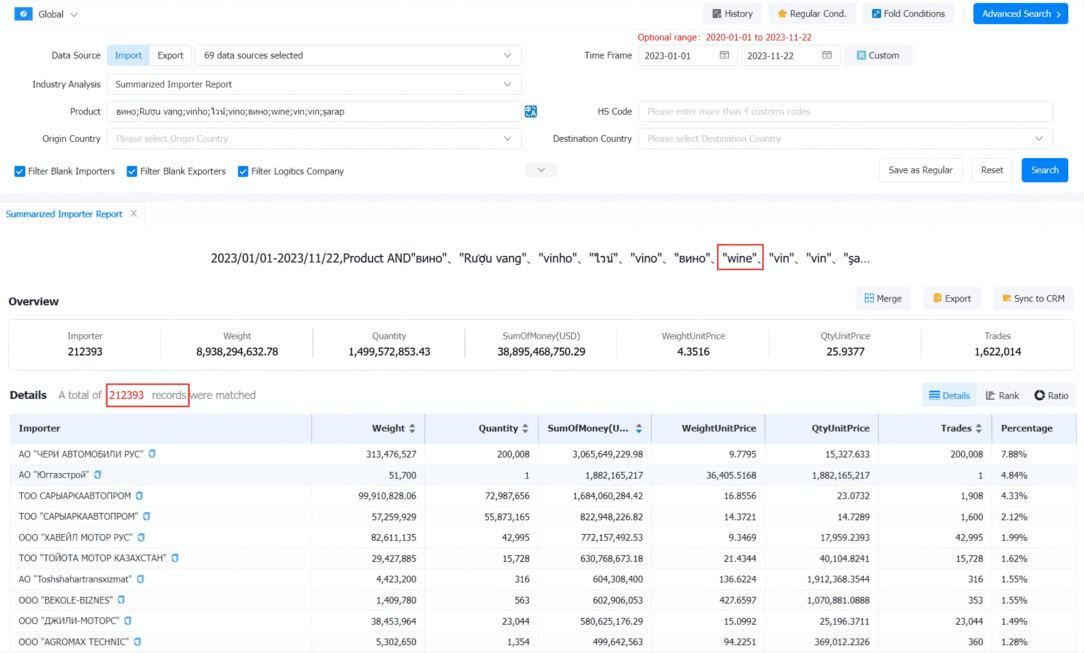Show the Ratio chart view

tap(1051, 395)
